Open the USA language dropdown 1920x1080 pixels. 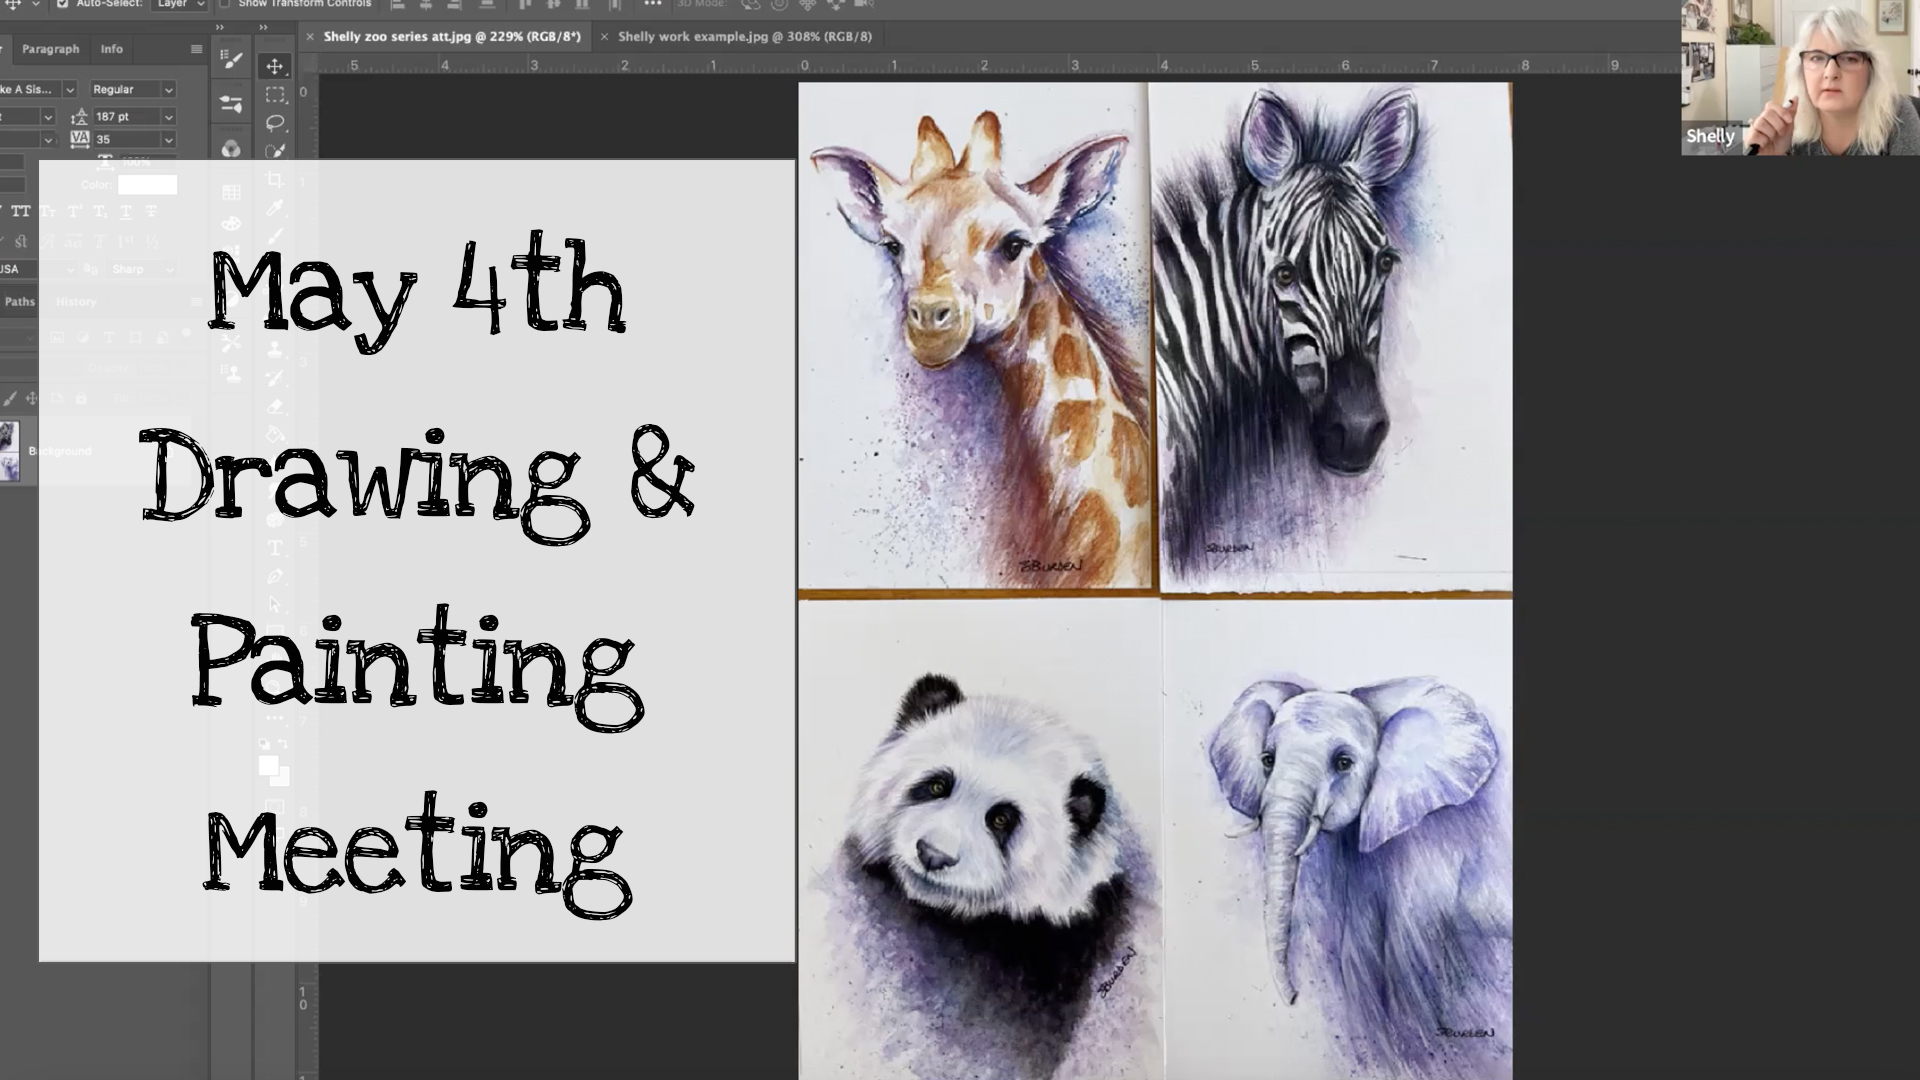click(38, 270)
